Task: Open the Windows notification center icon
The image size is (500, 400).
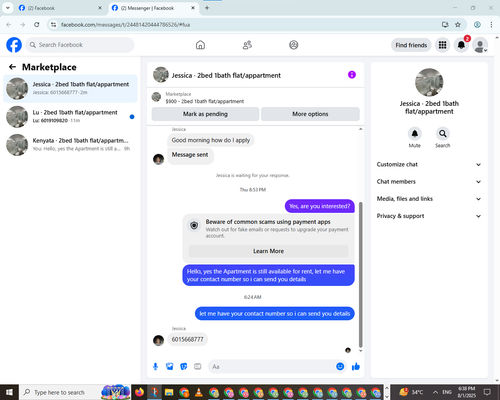Action: (487, 392)
